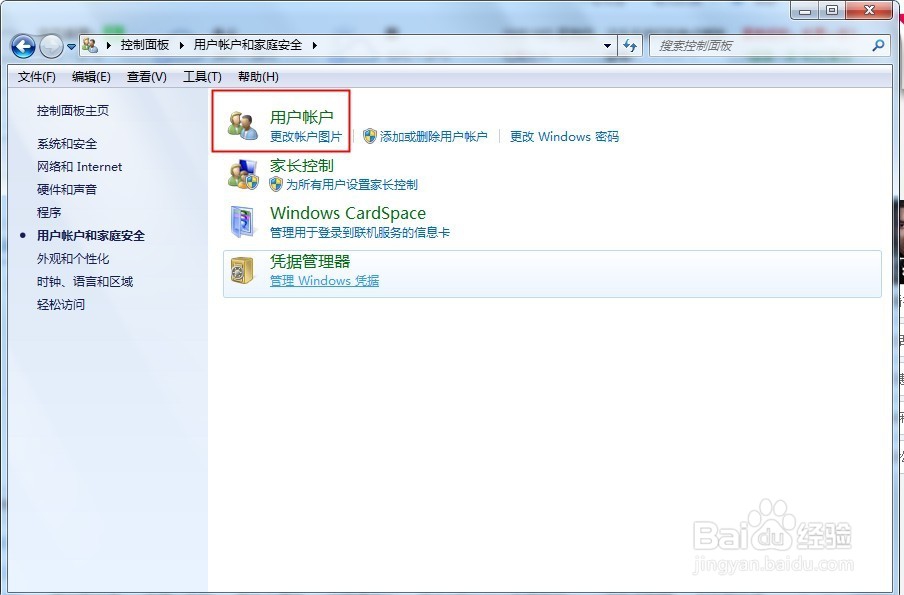Open the 编辑(E) menu
The width and height of the screenshot is (904, 595).
[x=91, y=77]
